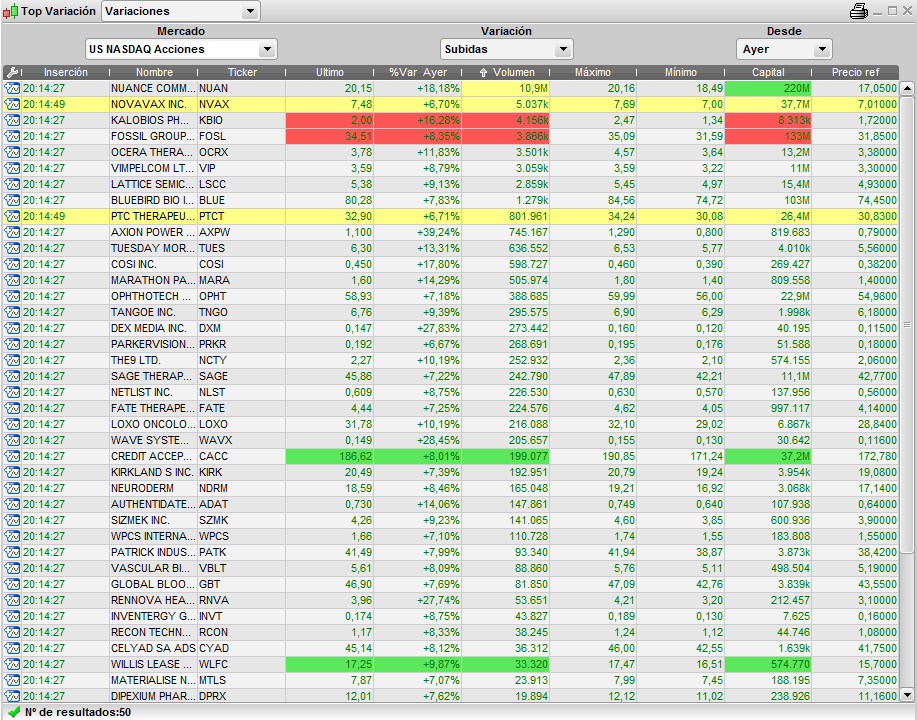Expand the Desde Ayer dropdown
Screen dimensions: 917x720
[x=784, y=49]
